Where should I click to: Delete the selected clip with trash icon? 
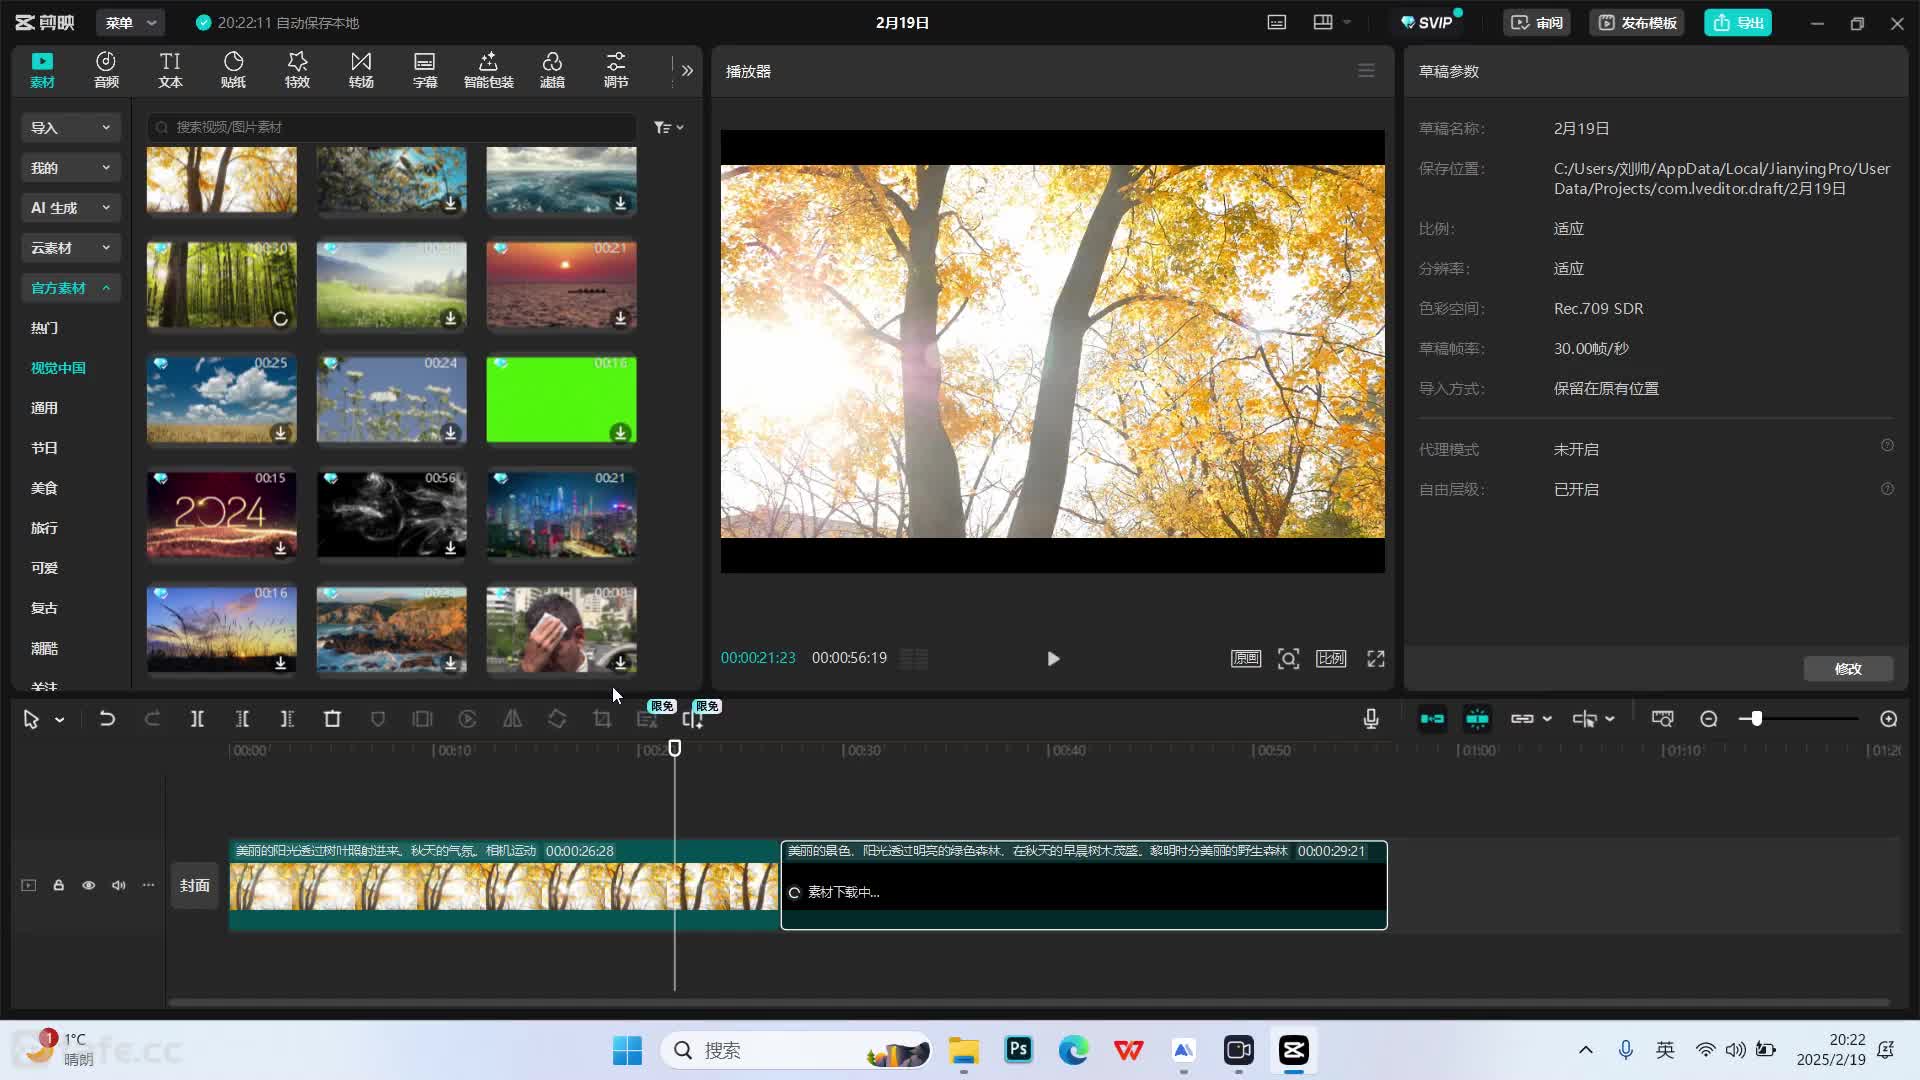point(332,719)
